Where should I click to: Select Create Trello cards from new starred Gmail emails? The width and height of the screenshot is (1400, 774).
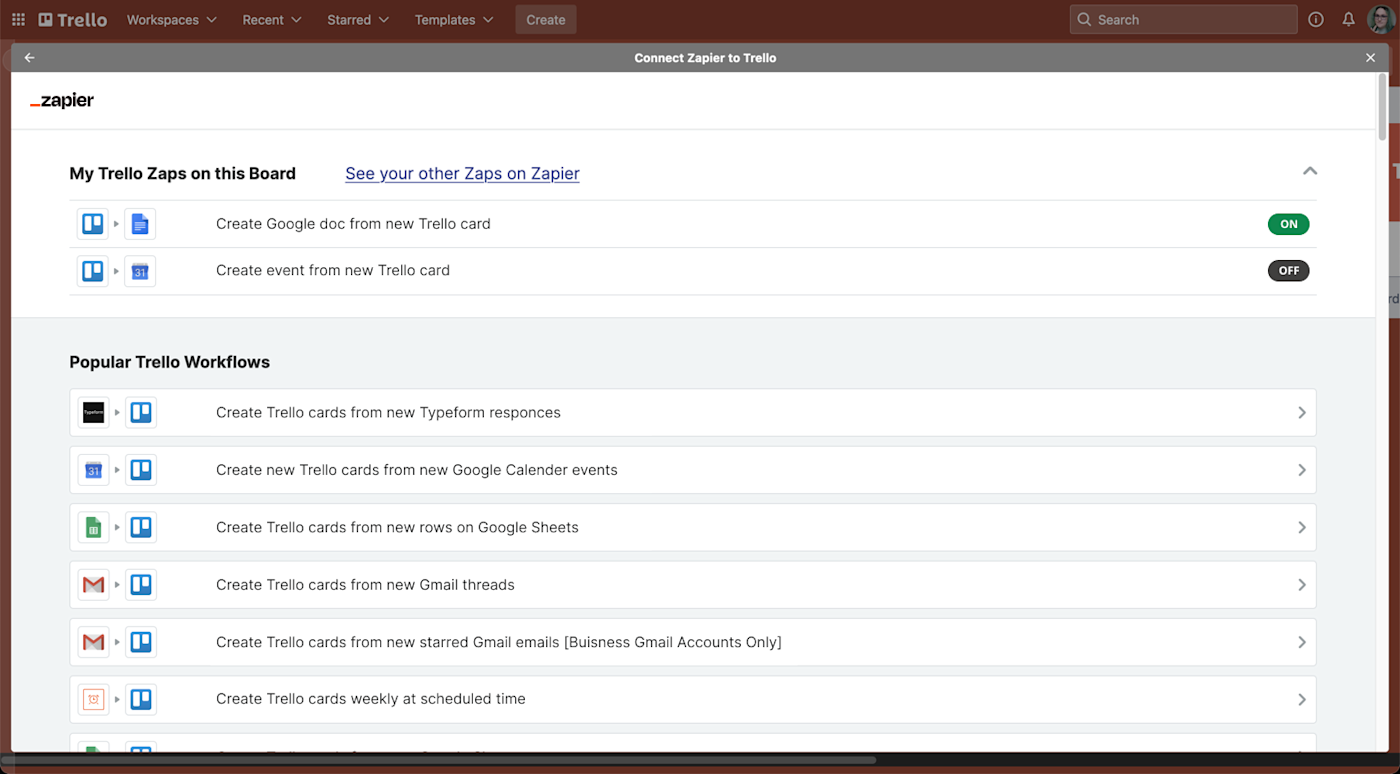click(693, 642)
